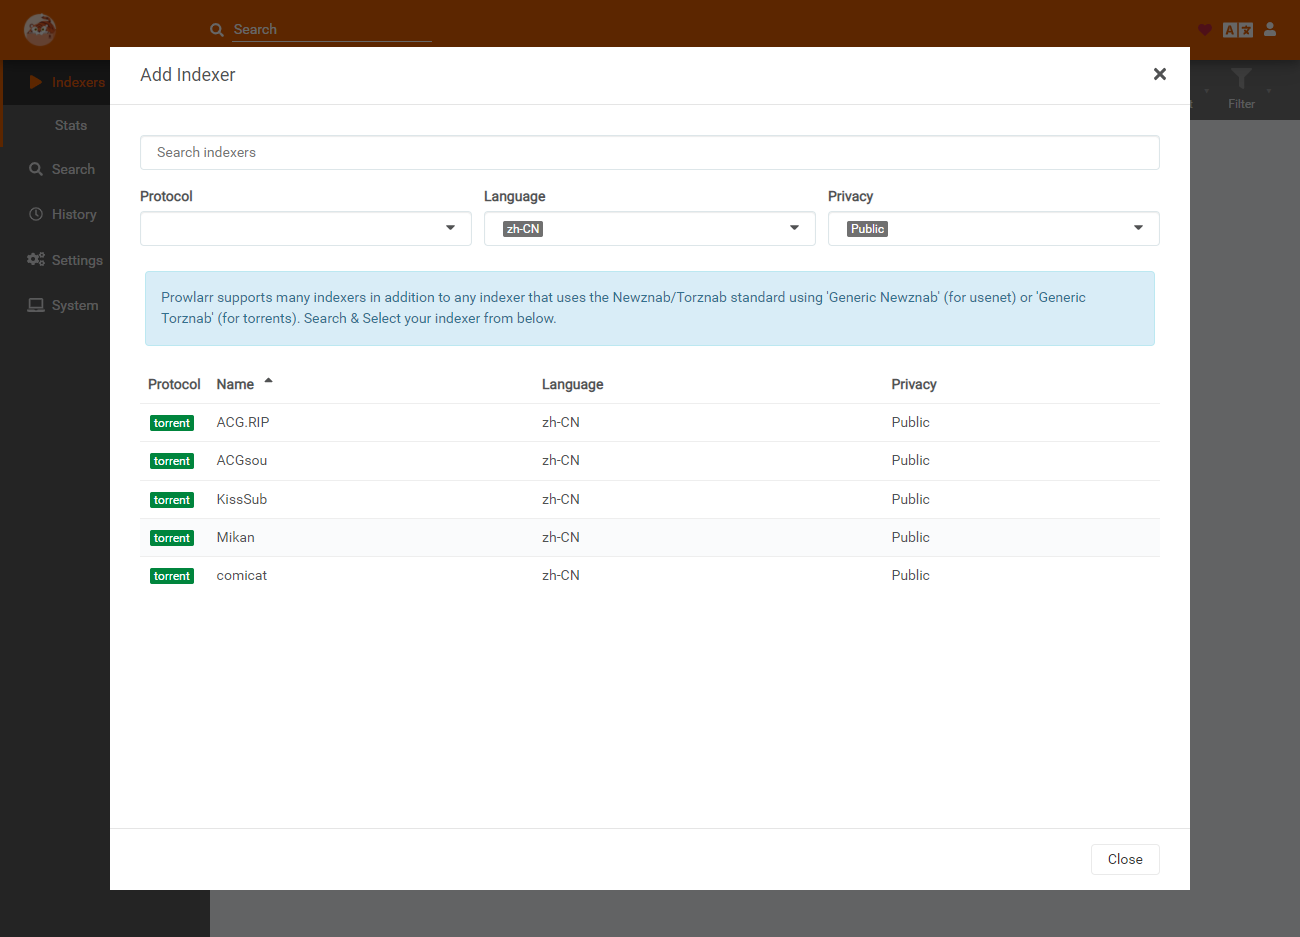The image size is (1300, 937).
Task: Open the Protocol dropdown
Action: [x=306, y=228]
